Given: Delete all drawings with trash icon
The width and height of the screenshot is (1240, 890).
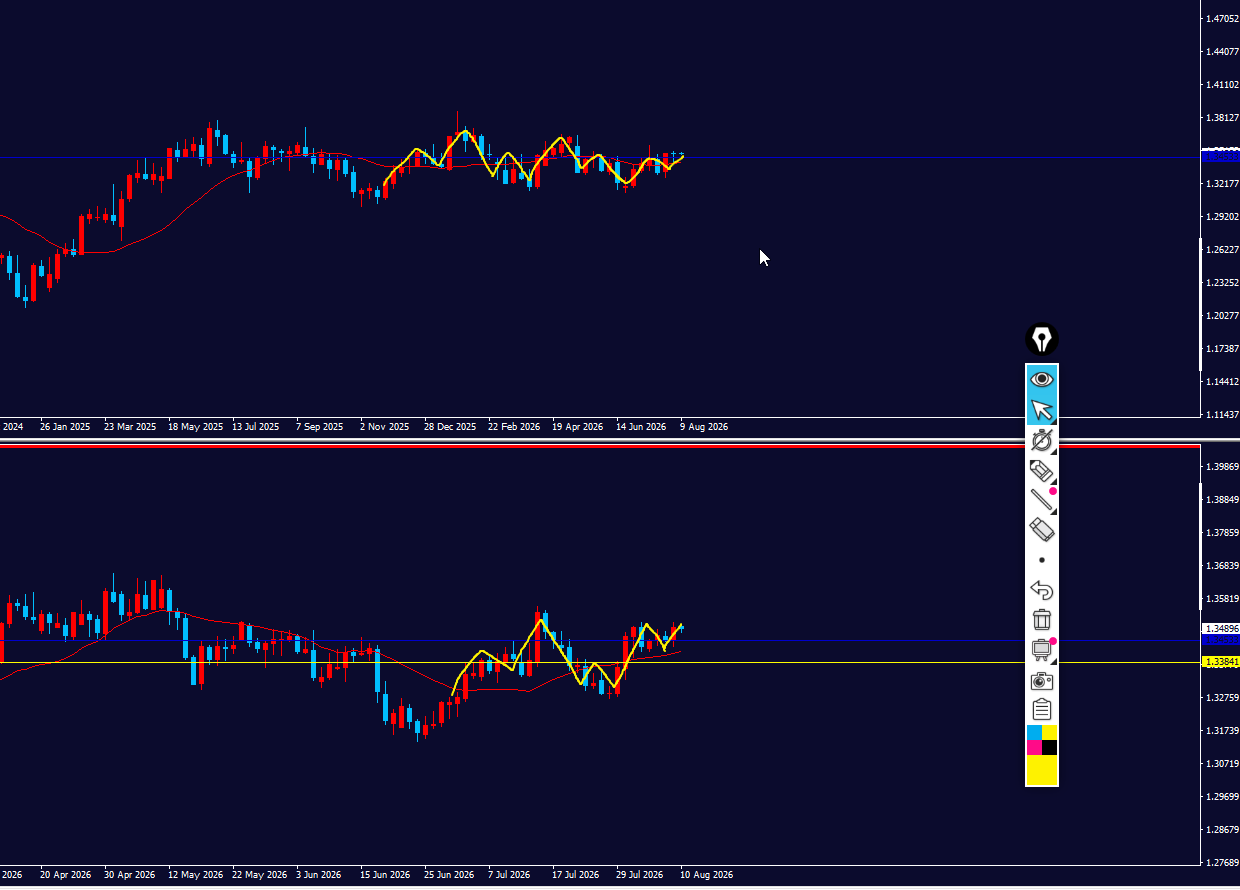Looking at the screenshot, I should 1042,620.
